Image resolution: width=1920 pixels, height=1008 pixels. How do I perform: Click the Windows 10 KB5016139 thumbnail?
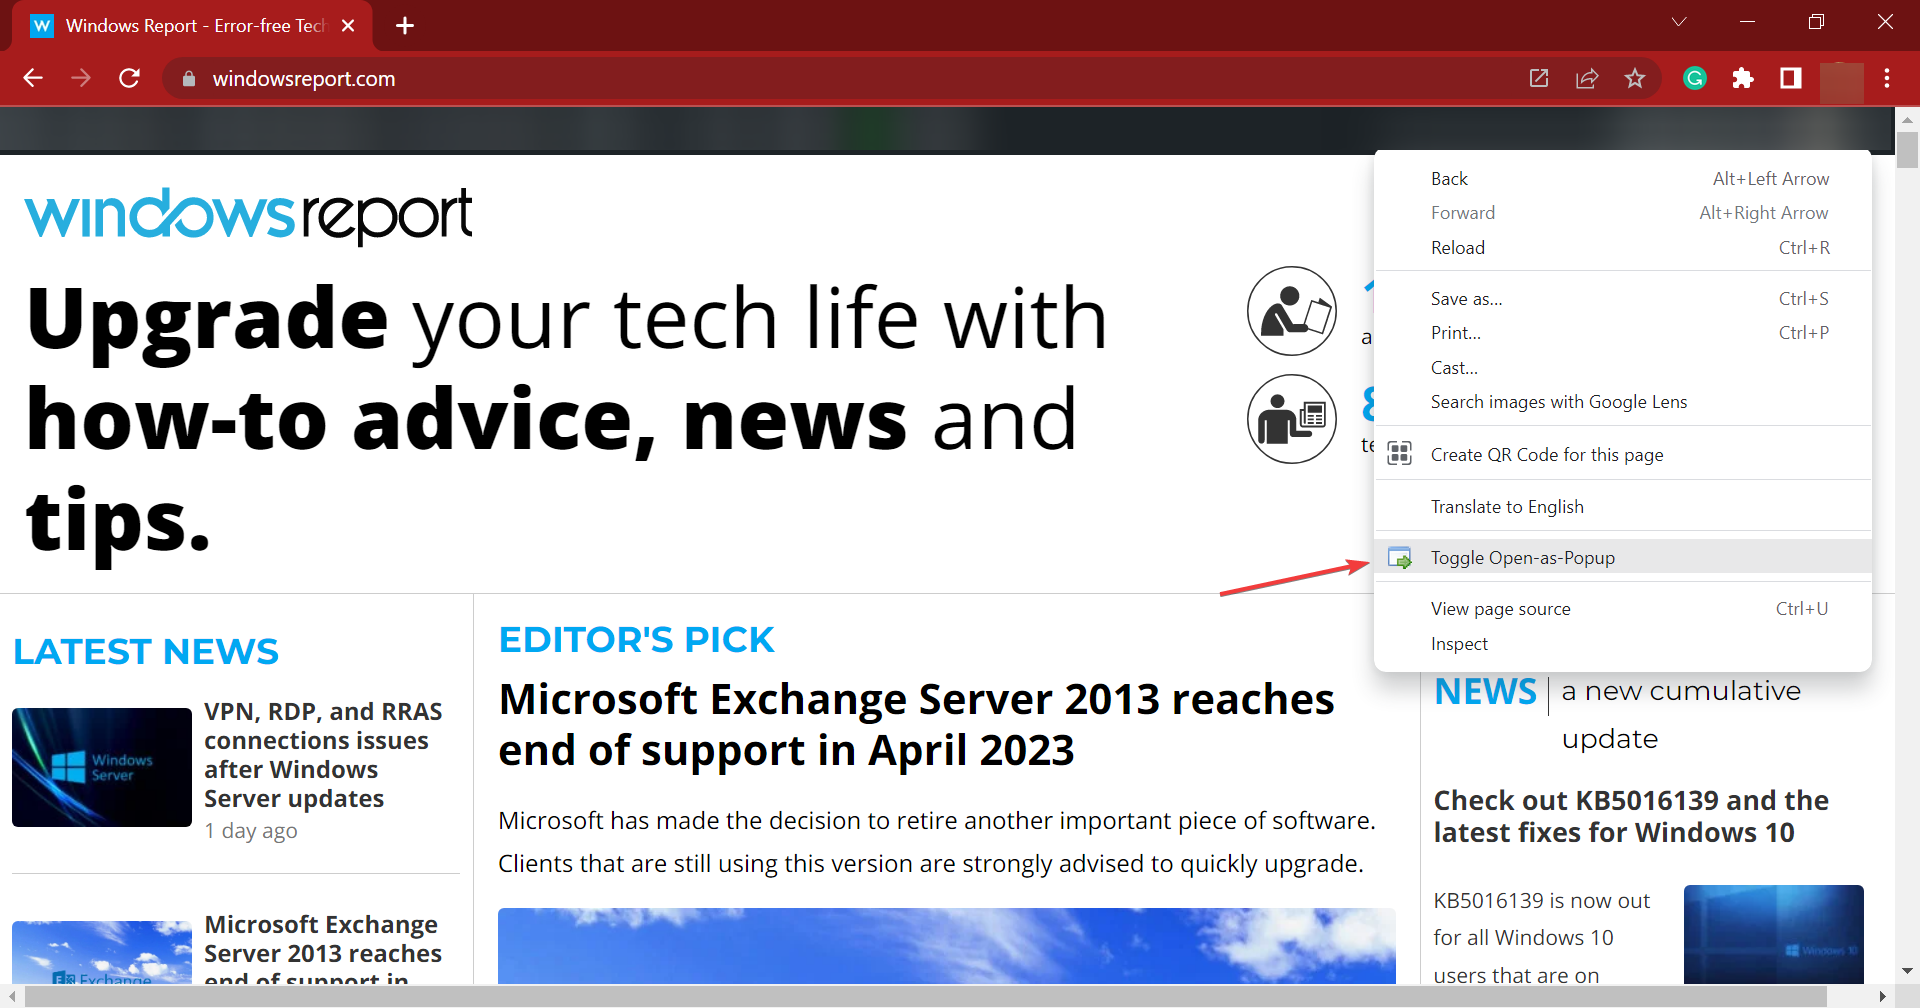click(1774, 934)
